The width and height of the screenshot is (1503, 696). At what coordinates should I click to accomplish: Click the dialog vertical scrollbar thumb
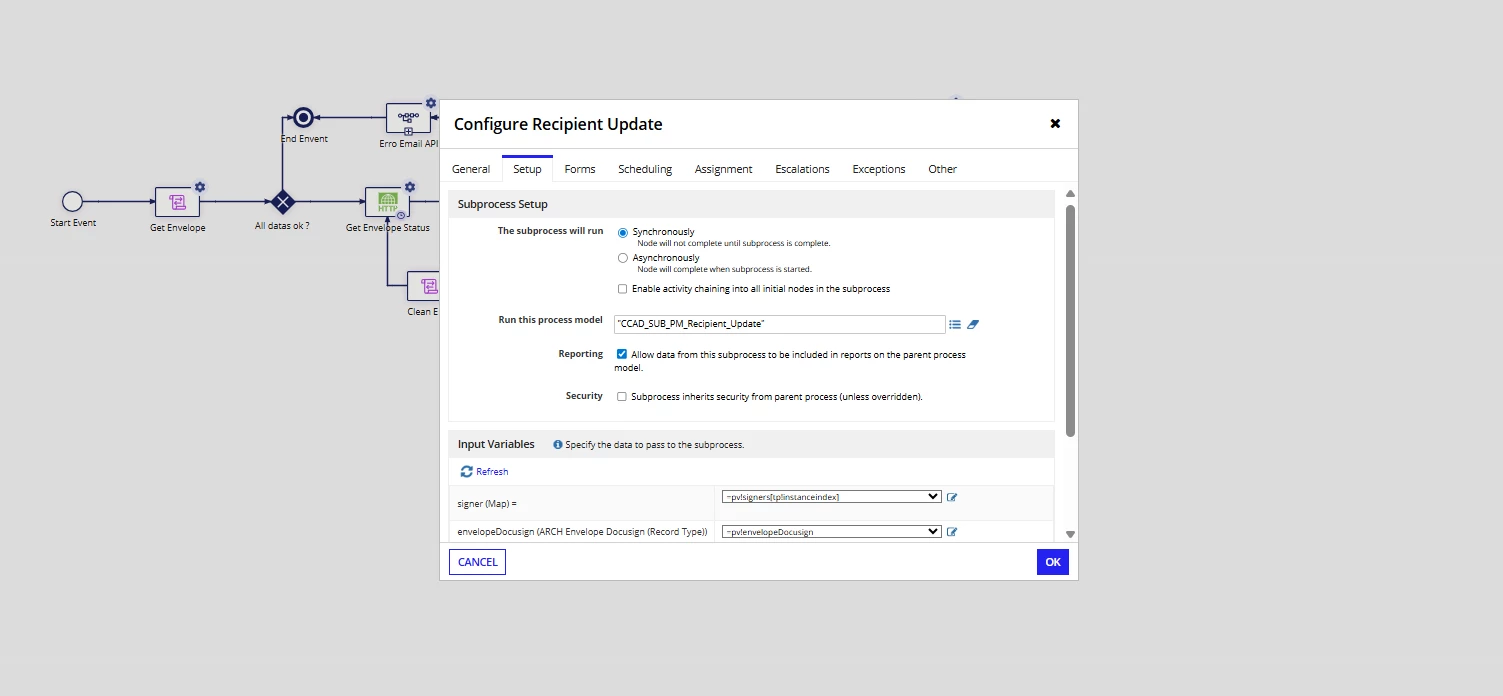tap(1070, 320)
